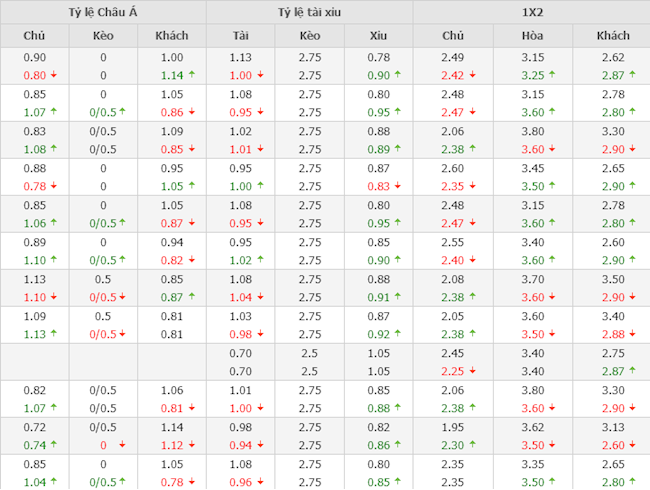Pick the 2.49 home odds value

click(x=452, y=57)
